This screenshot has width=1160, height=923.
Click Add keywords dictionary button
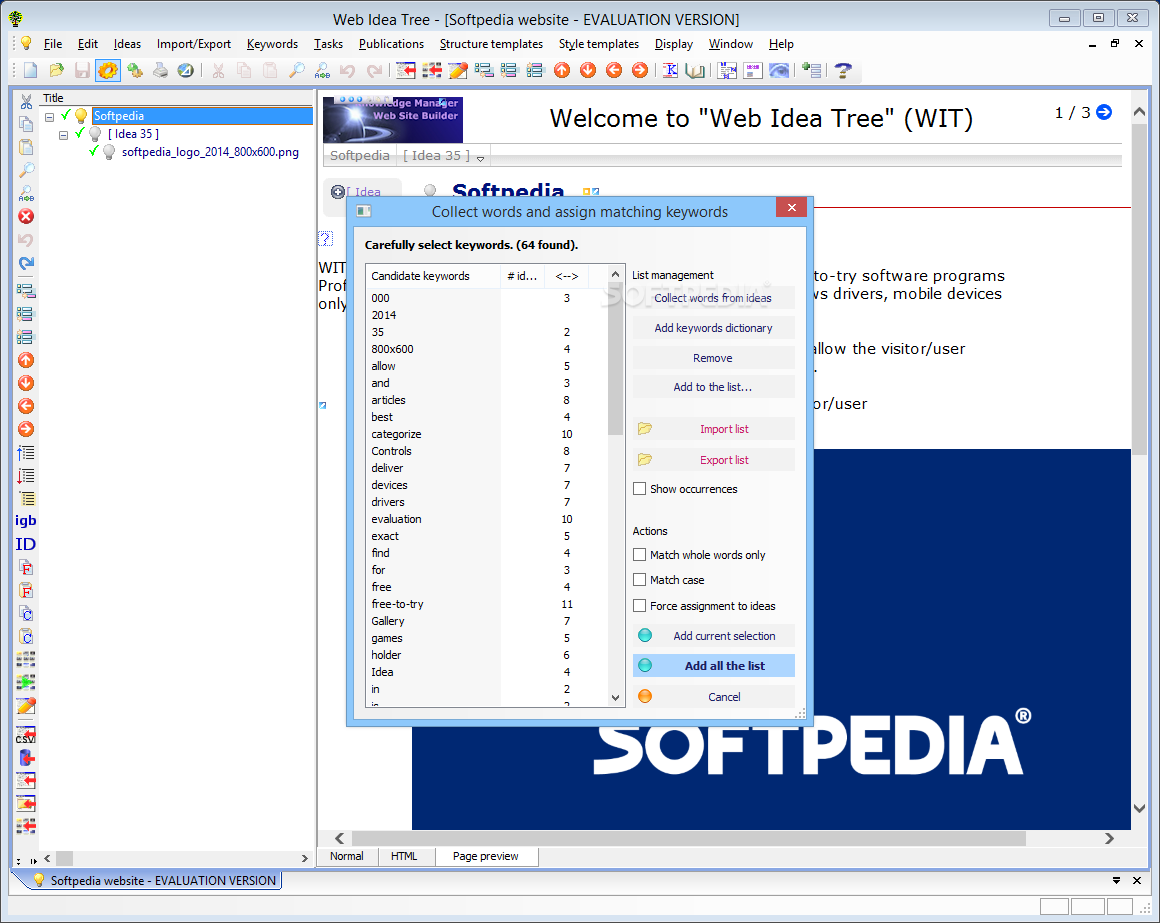(713, 328)
